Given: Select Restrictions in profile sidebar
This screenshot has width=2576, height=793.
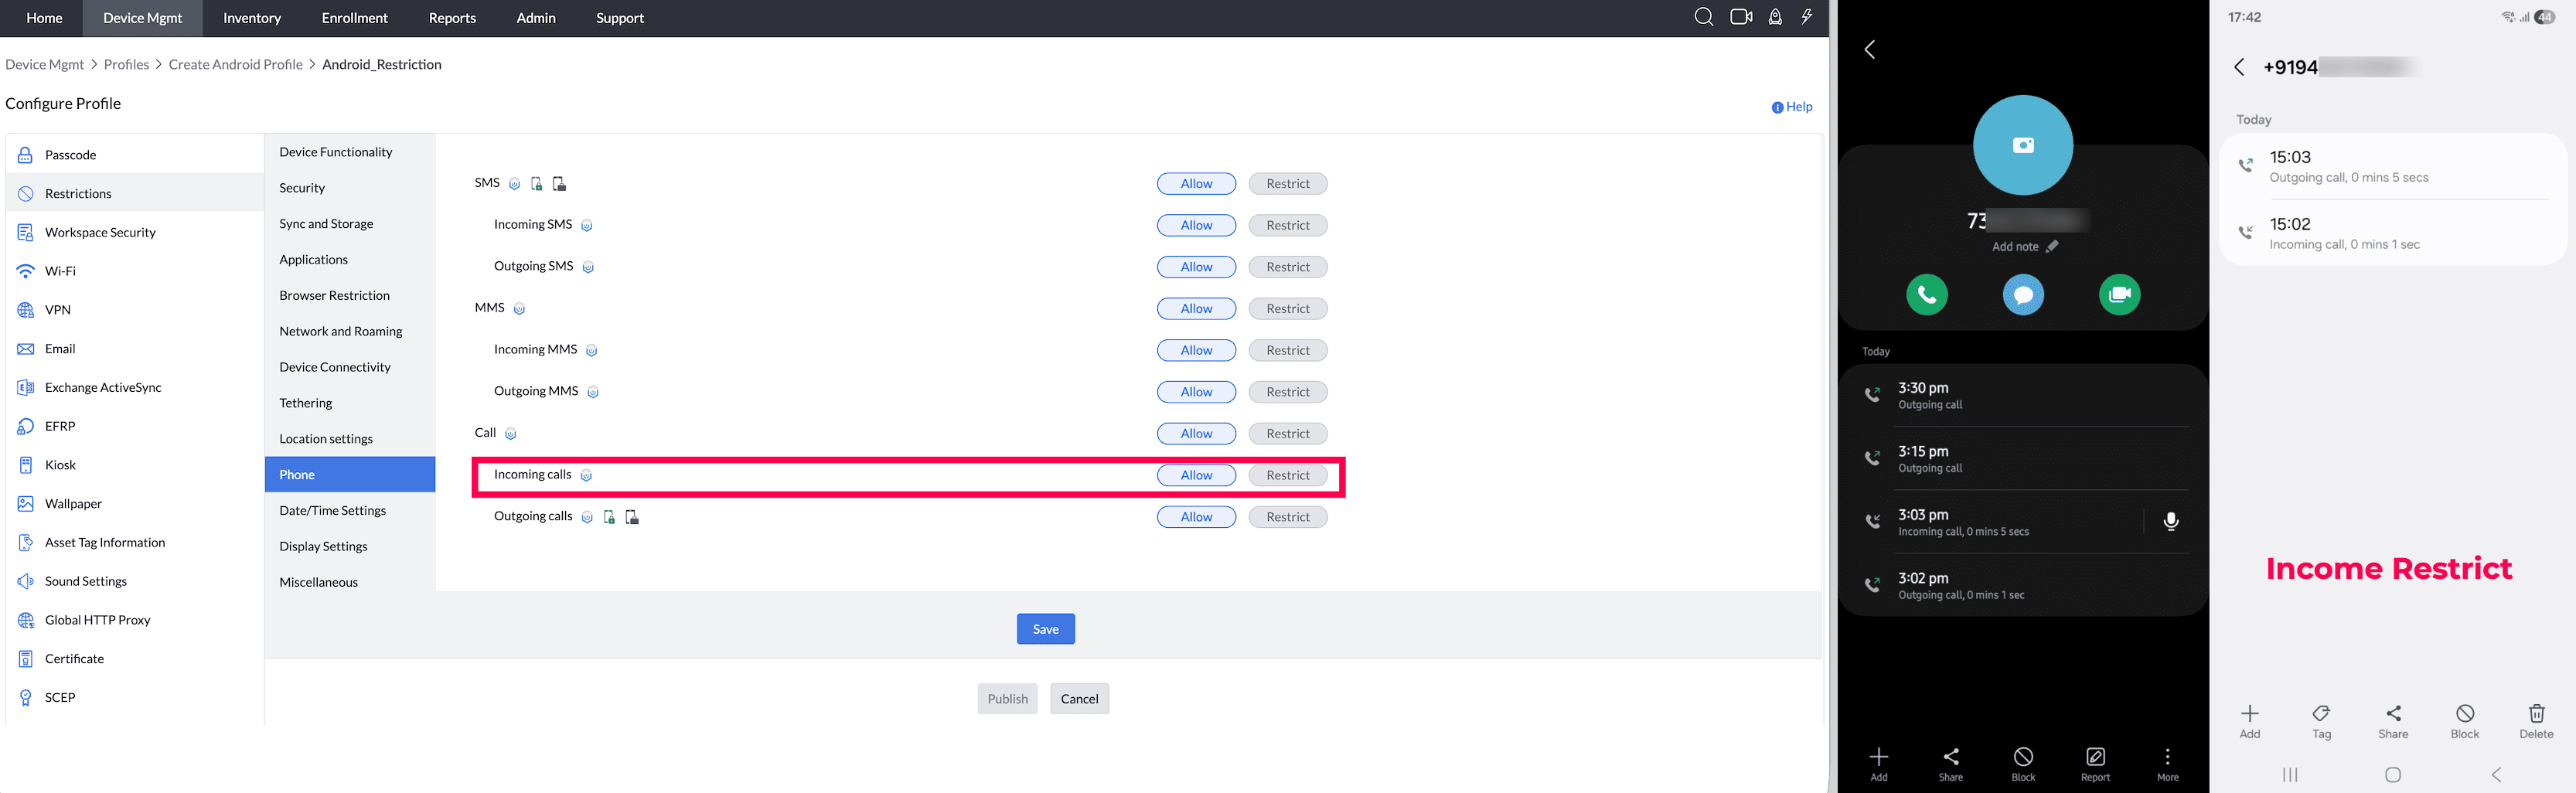Looking at the screenshot, I should pyautogui.click(x=135, y=194).
